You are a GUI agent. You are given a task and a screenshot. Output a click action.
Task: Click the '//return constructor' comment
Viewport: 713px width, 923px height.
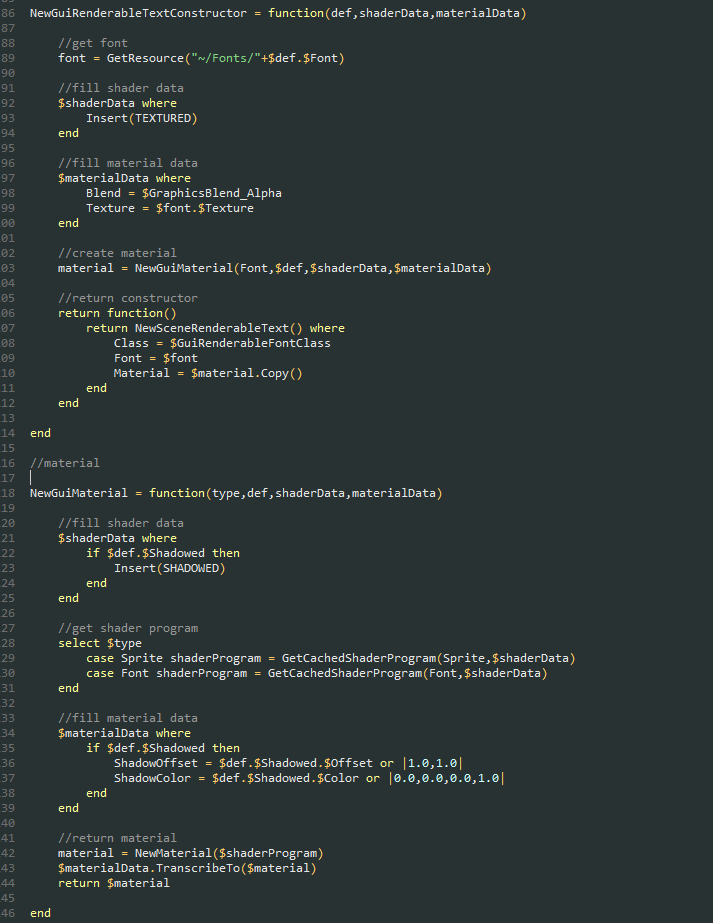click(128, 298)
